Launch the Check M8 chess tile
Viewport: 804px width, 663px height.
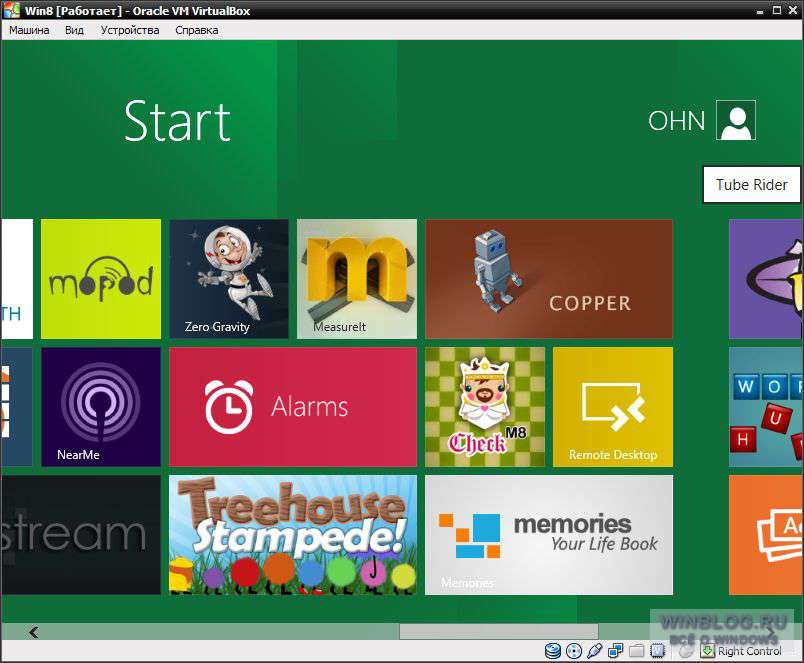[x=485, y=407]
